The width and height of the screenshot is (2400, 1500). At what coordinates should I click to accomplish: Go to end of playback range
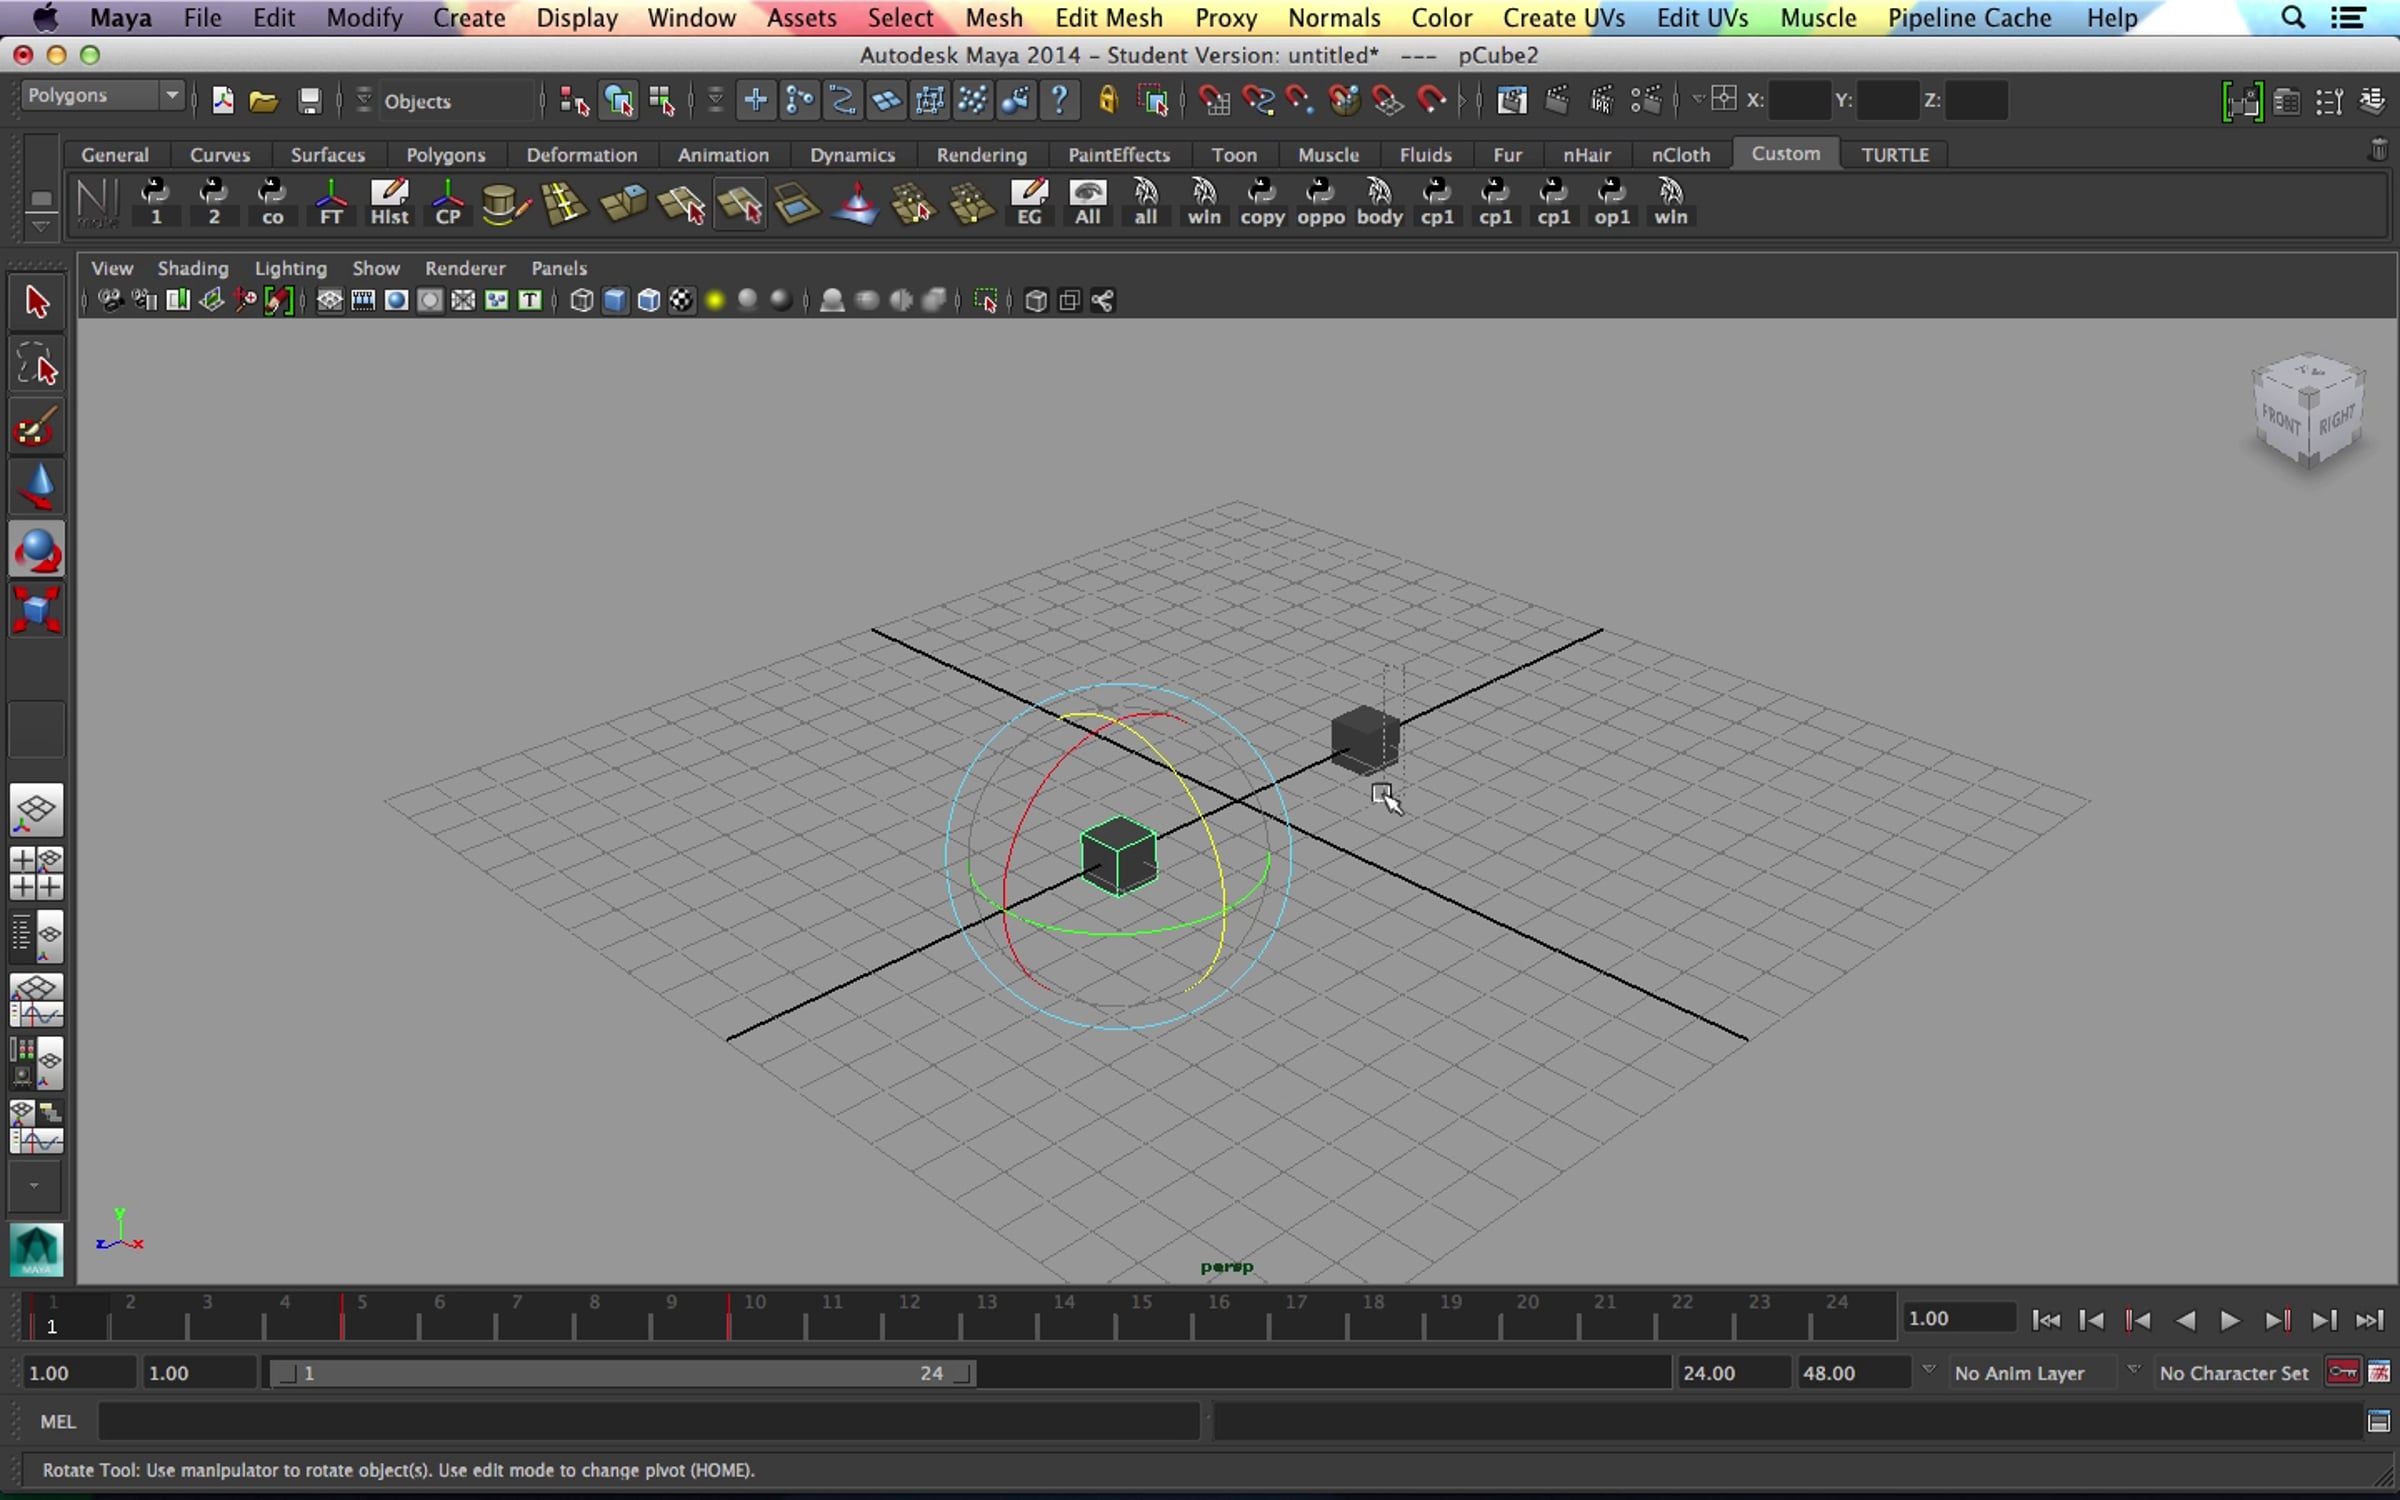(2370, 1320)
